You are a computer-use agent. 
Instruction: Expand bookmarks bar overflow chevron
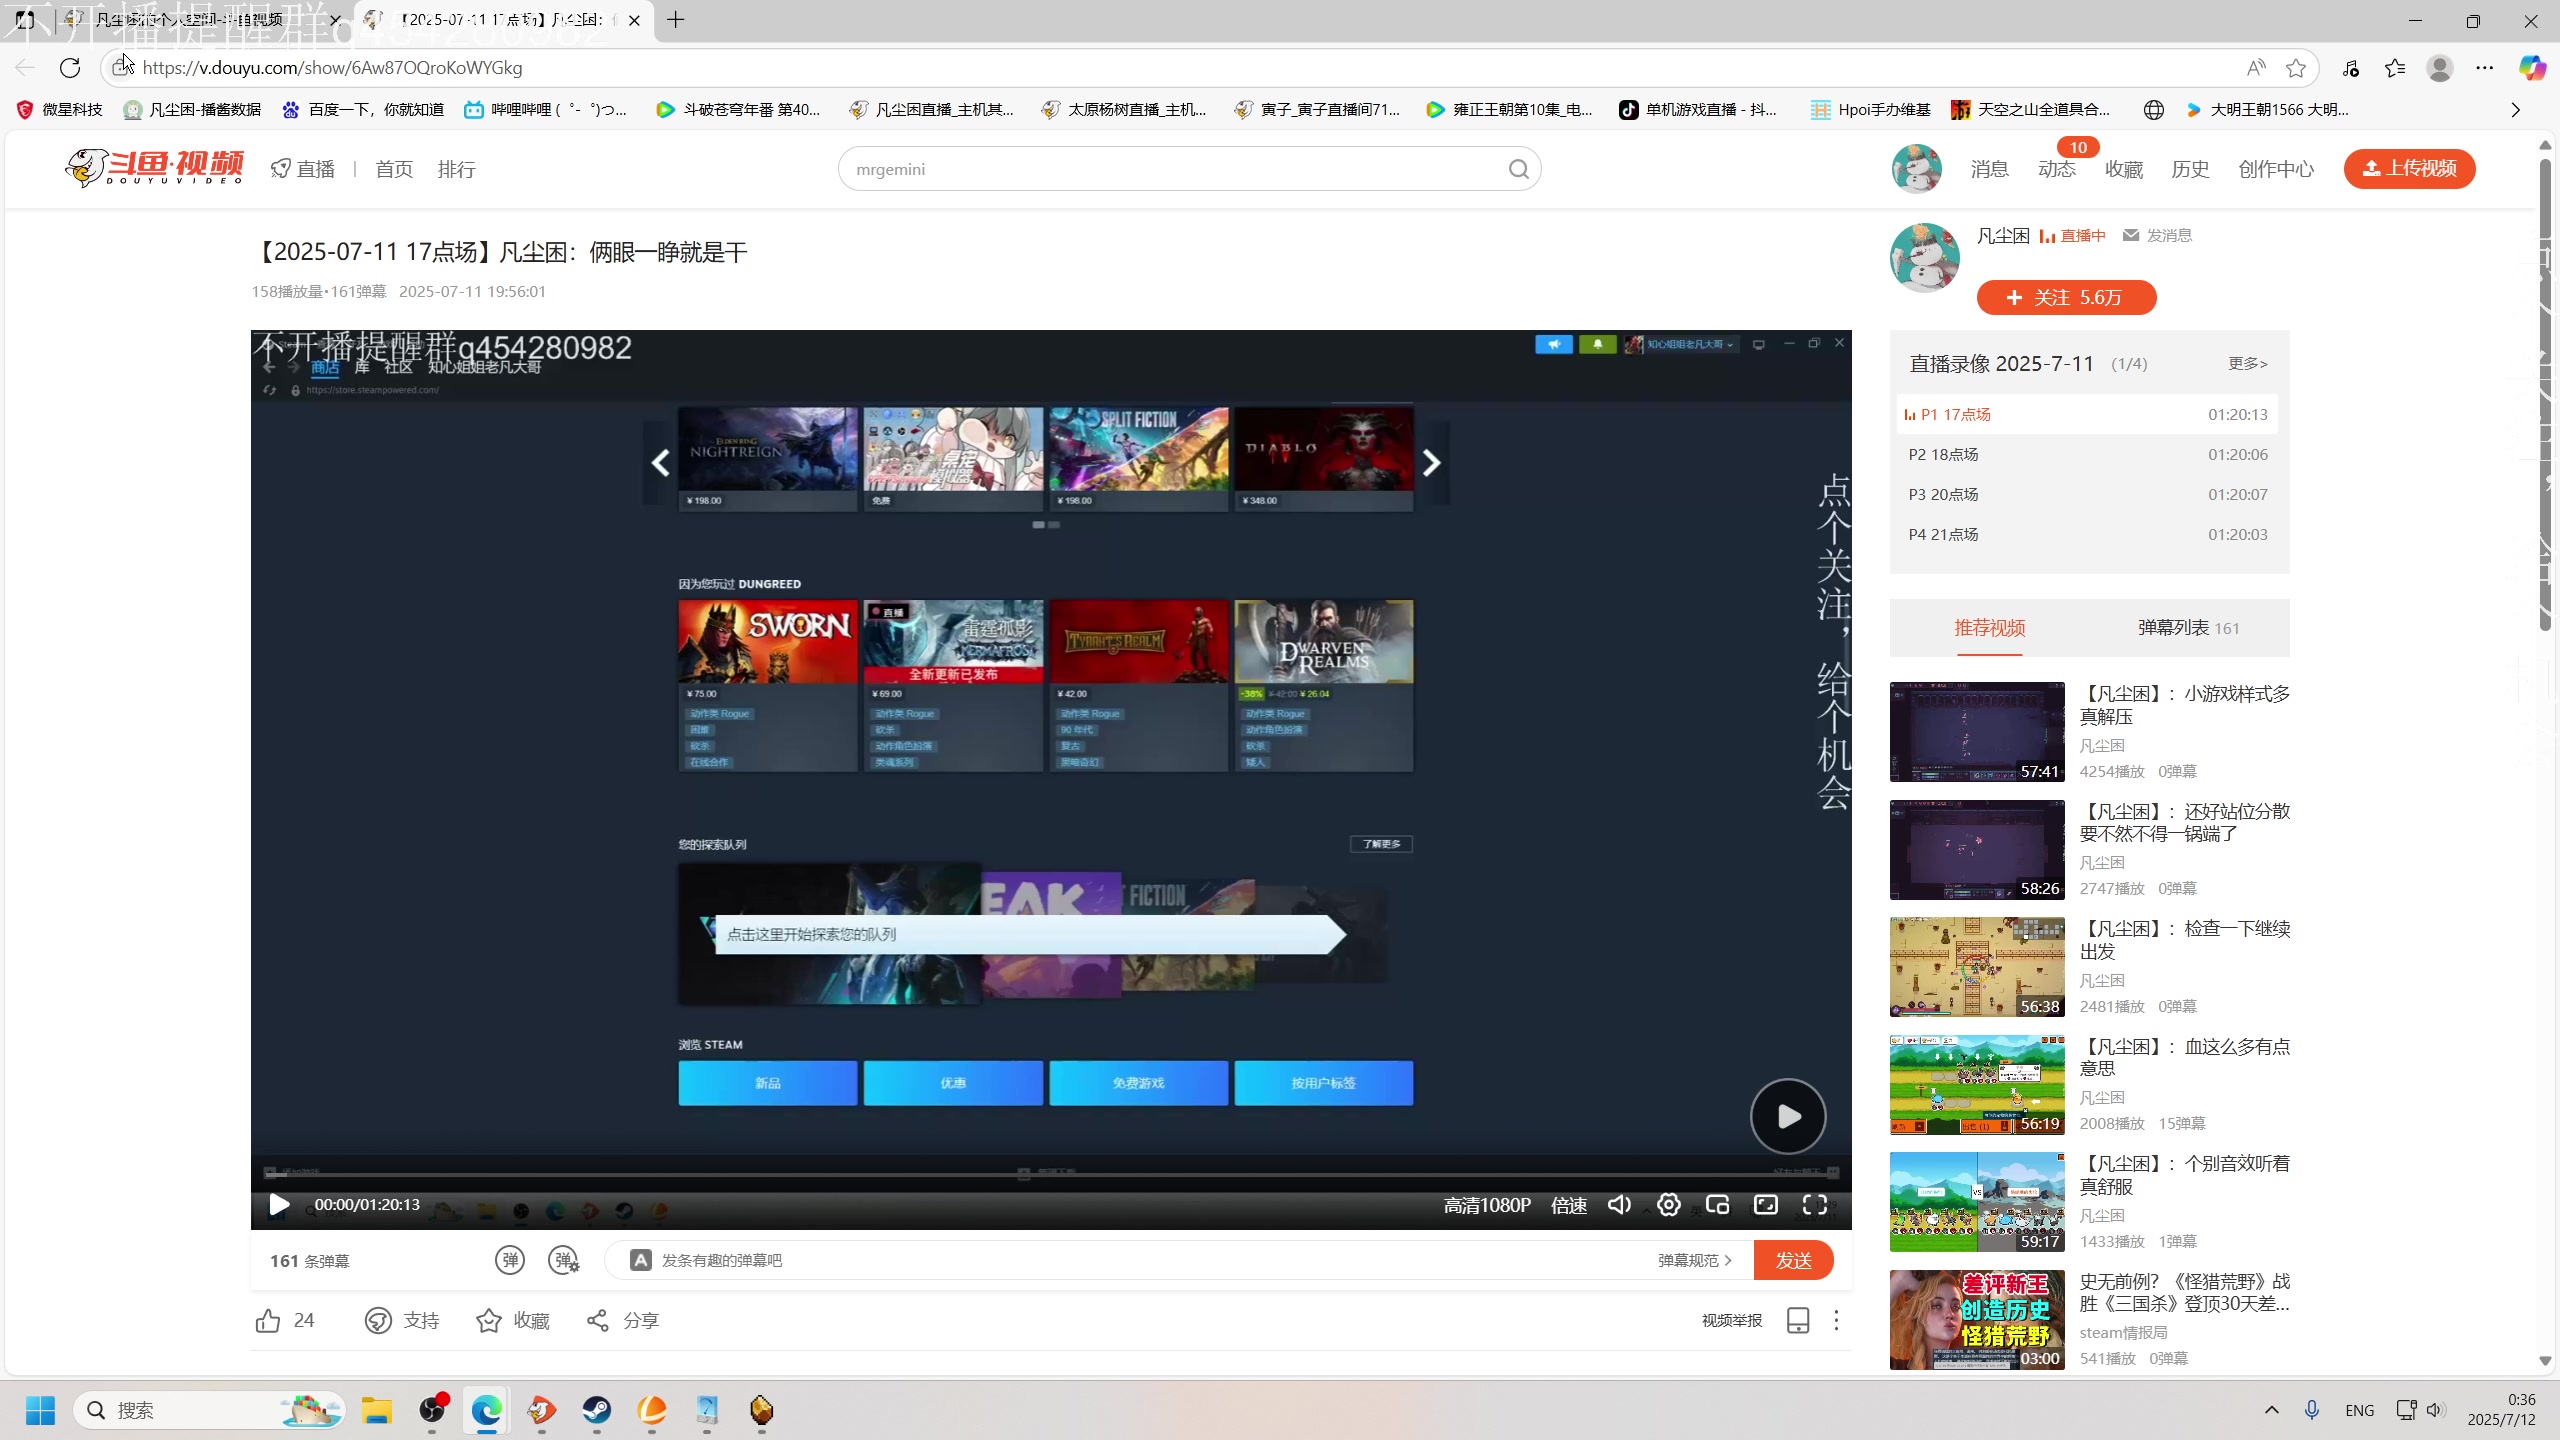click(2515, 110)
